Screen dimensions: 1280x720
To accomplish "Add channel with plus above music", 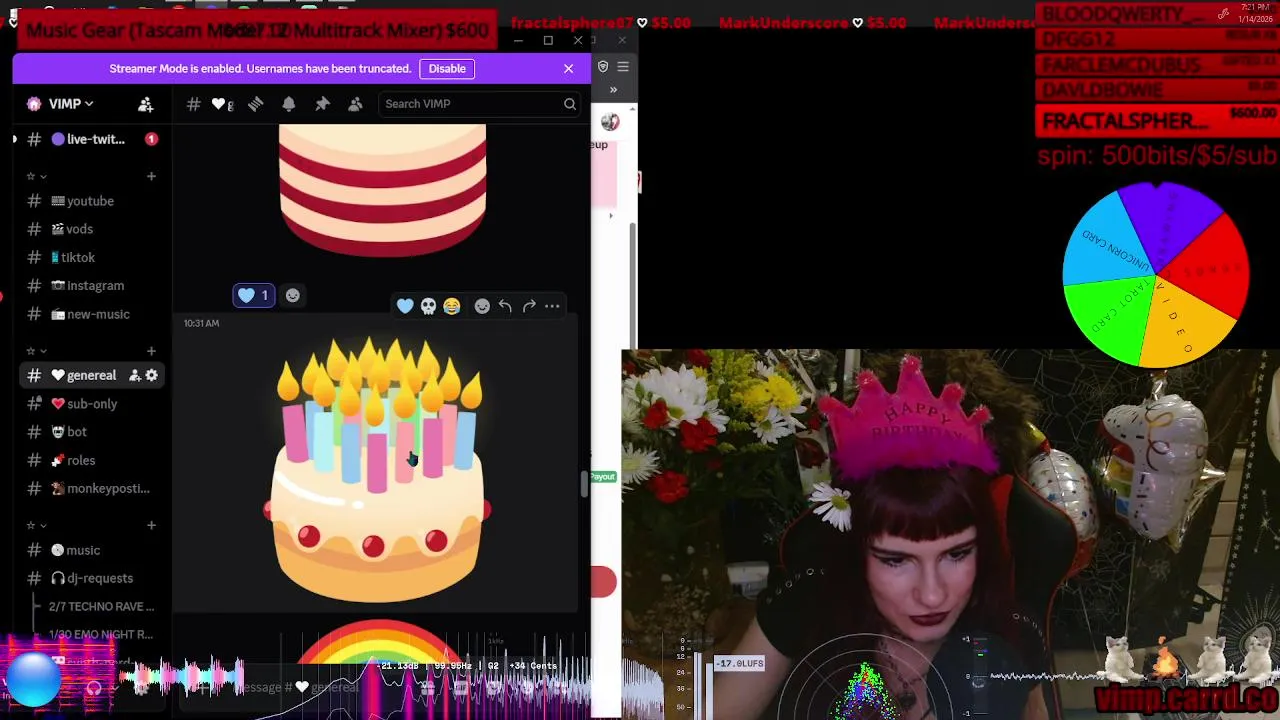I will [x=151, y=525].
